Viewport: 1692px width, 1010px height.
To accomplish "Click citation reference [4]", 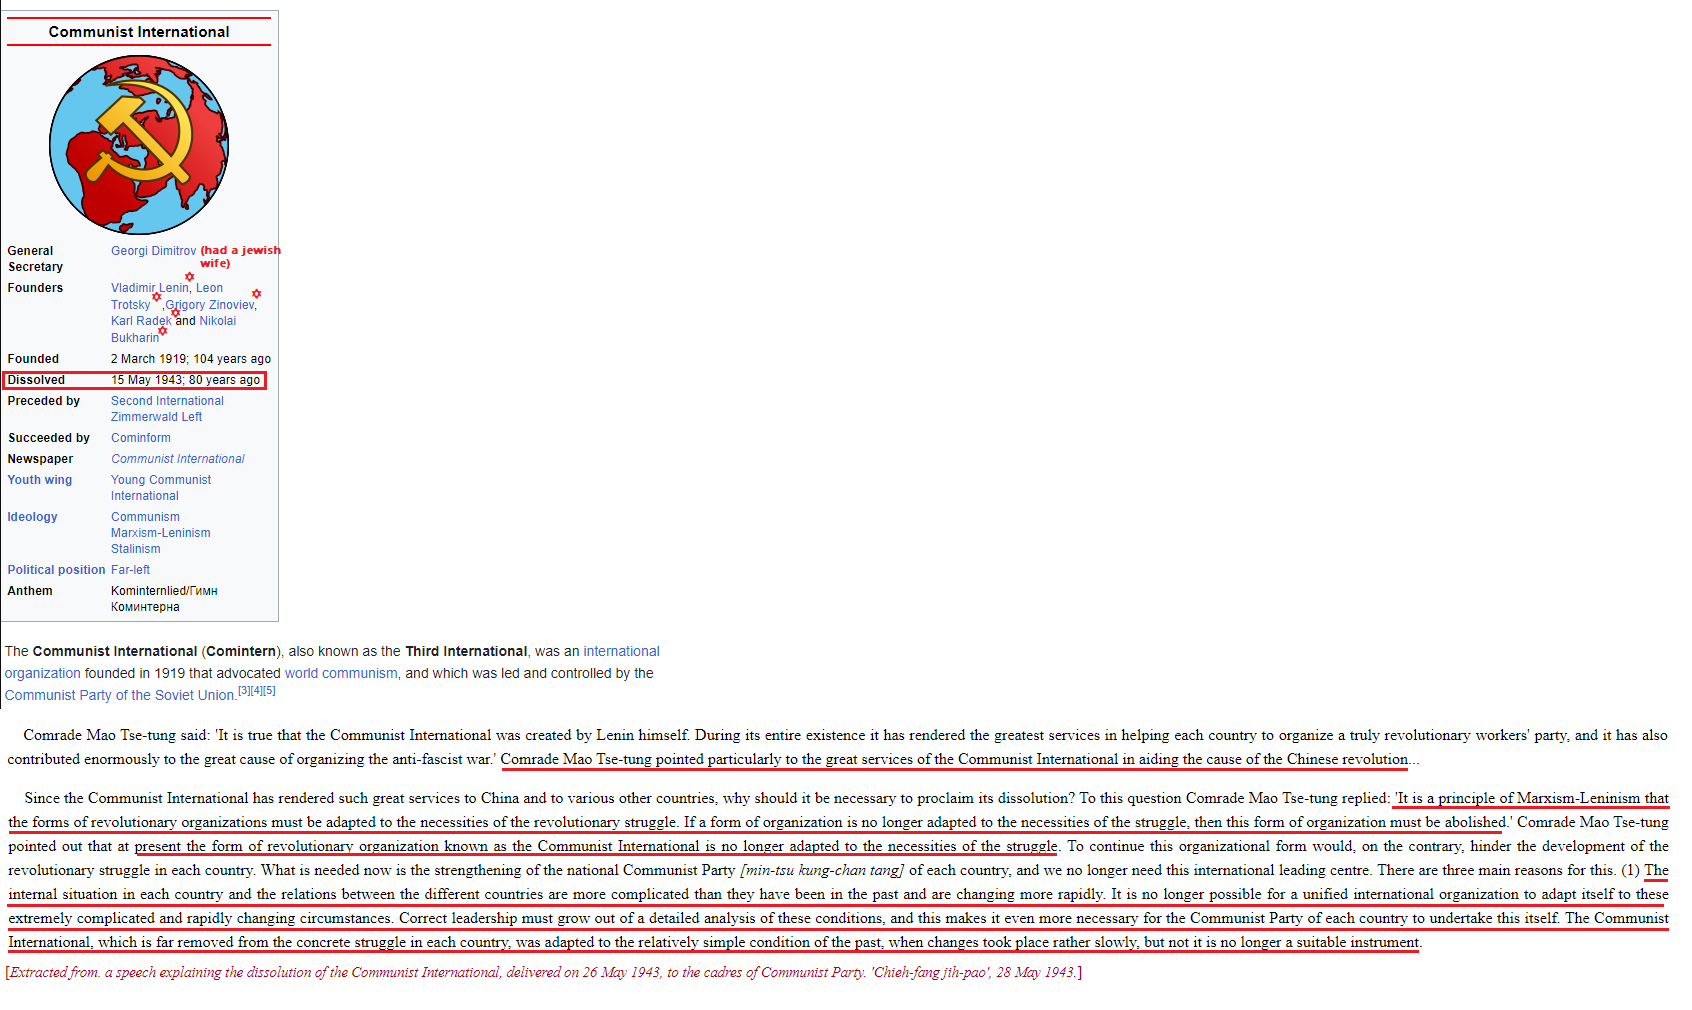I will 256,690.
